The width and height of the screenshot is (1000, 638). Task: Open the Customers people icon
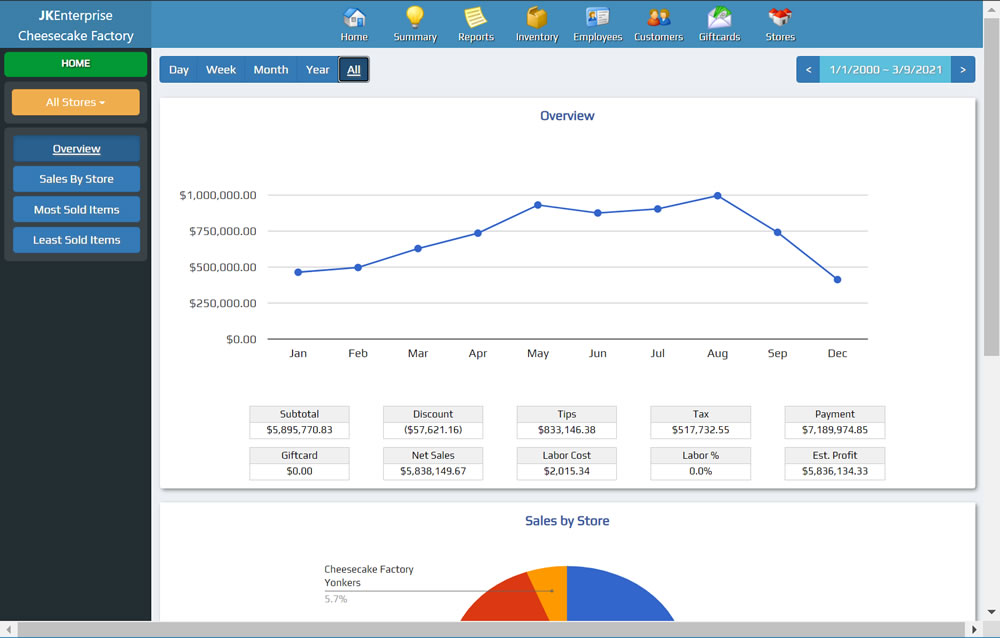point(658,17)
